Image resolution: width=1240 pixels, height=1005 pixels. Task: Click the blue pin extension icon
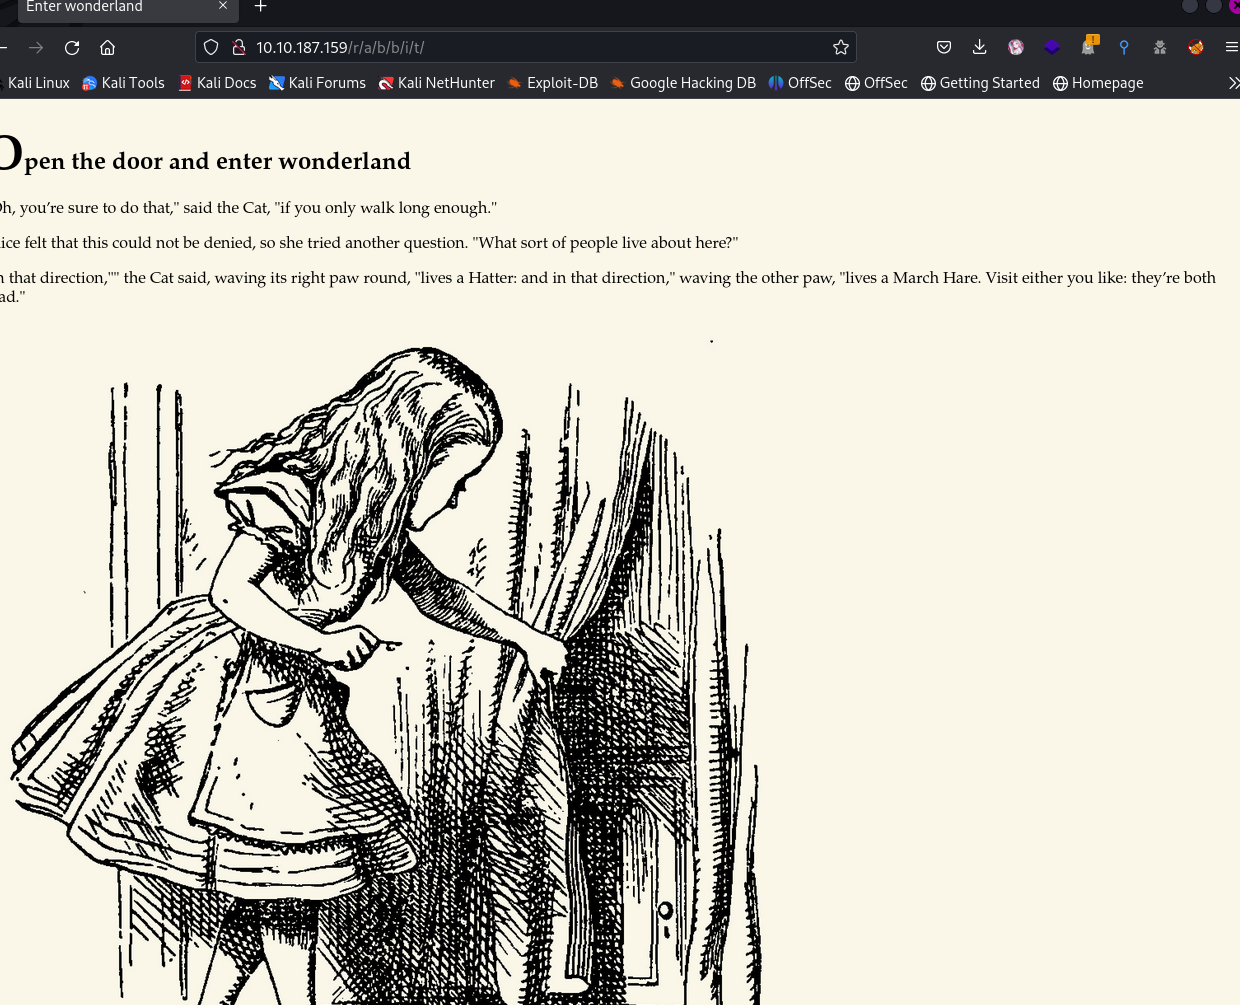pyautogui.click(x=1124, y=47)
